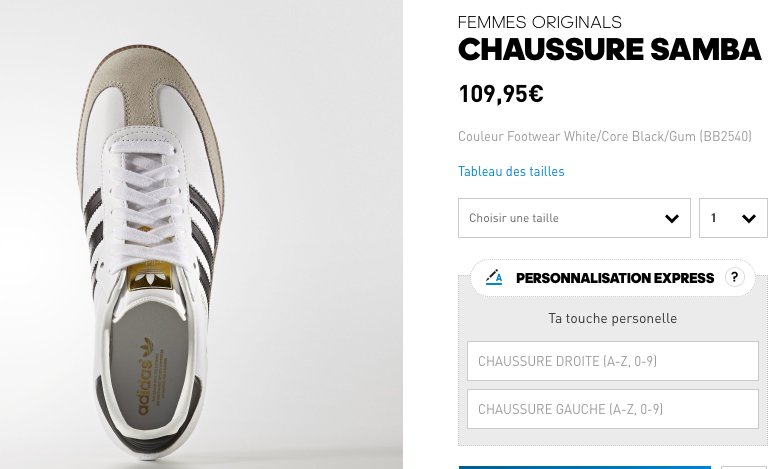Open the quantity dropdown showing 1
The image size is (783, 469).
(x=733, y=218)
